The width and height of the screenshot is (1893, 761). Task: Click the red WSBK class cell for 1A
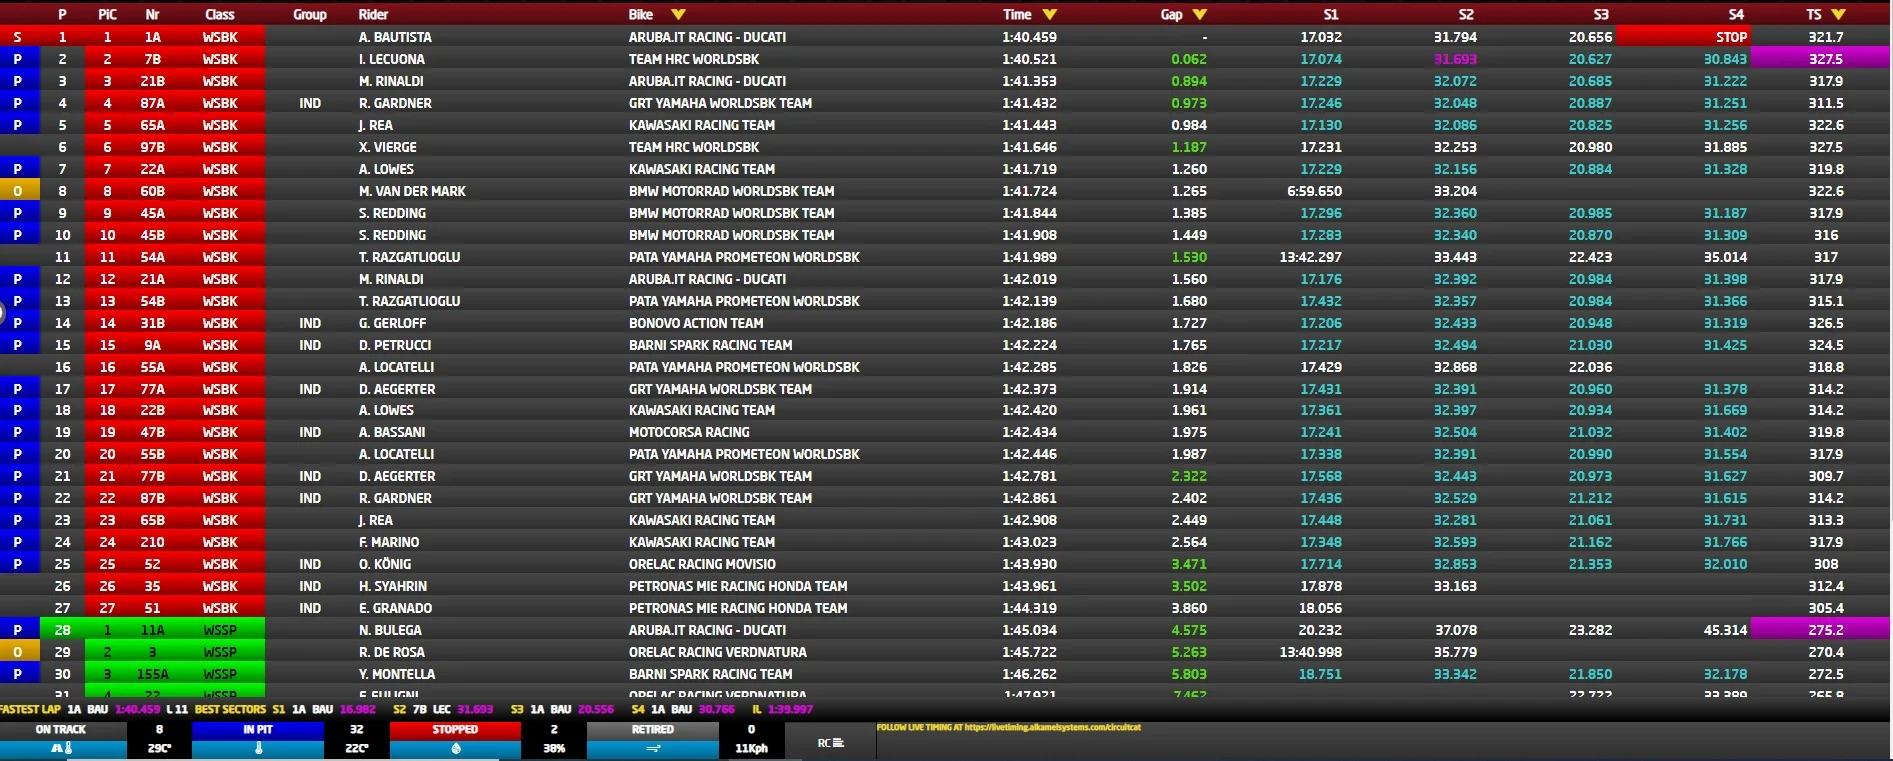tap(220, 37)
